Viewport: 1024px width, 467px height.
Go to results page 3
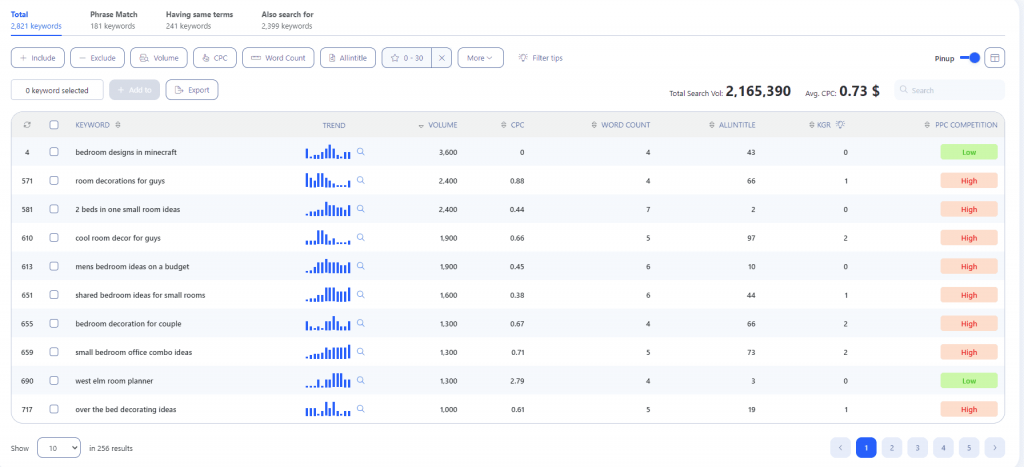click(x=918, y=447)
